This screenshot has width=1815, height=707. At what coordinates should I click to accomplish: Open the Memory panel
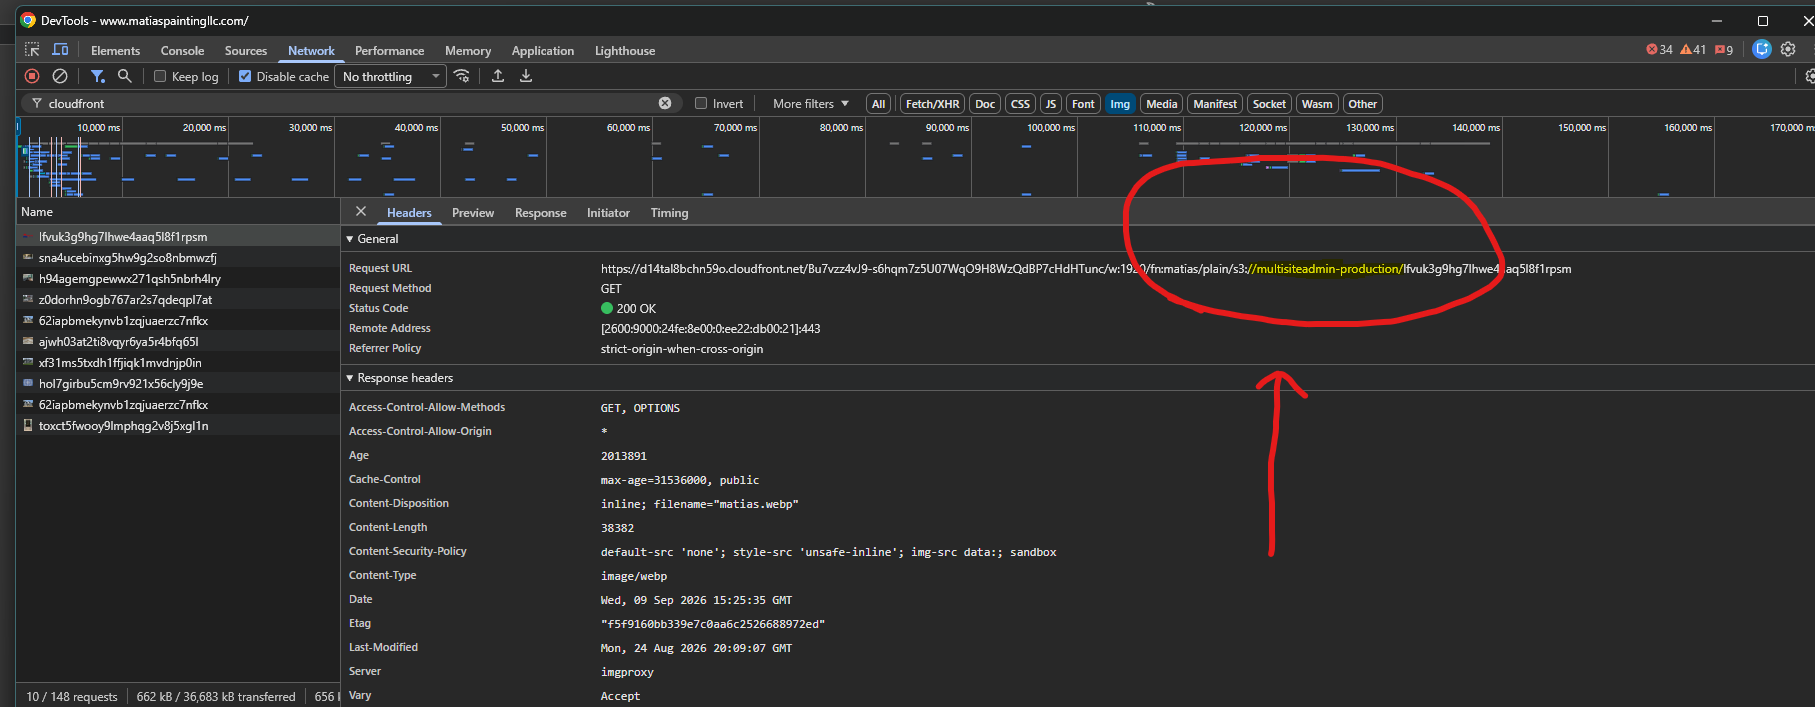[x=468, y=50]
